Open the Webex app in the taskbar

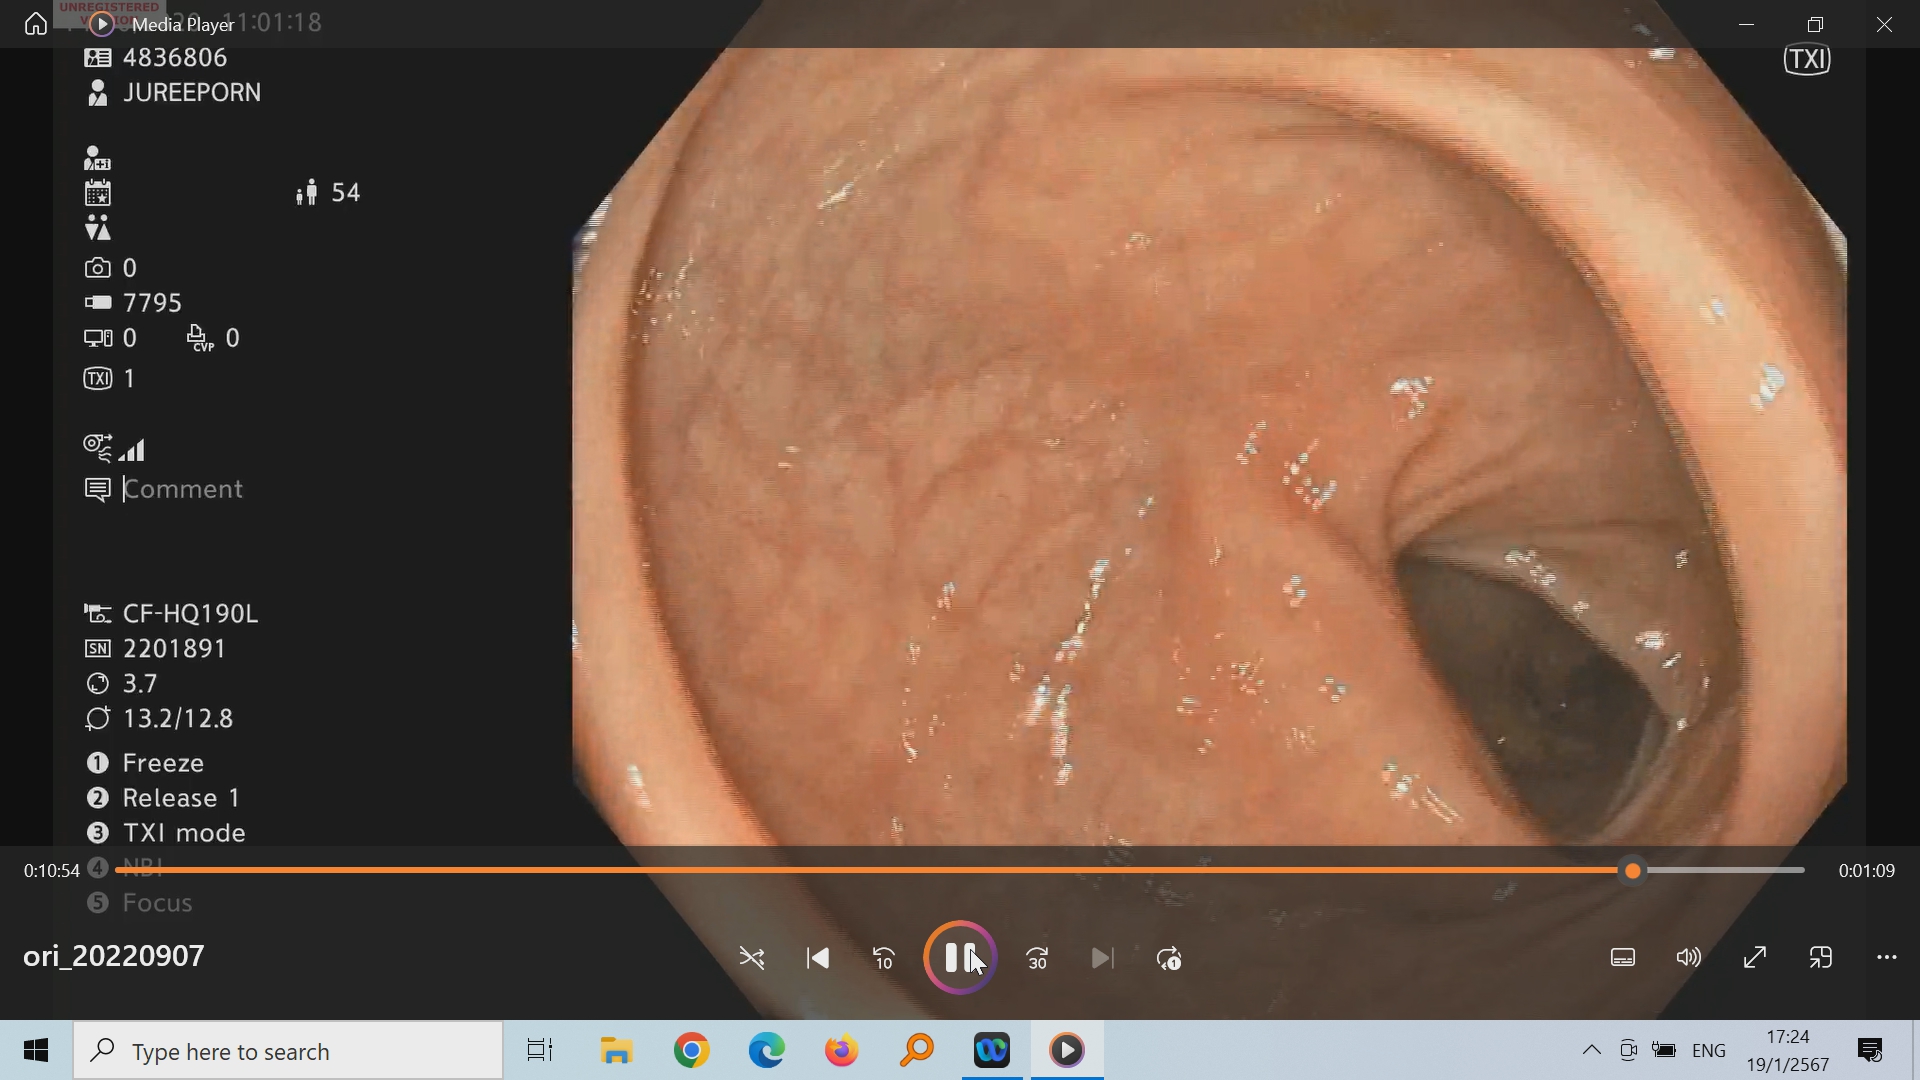[992, 1051]
